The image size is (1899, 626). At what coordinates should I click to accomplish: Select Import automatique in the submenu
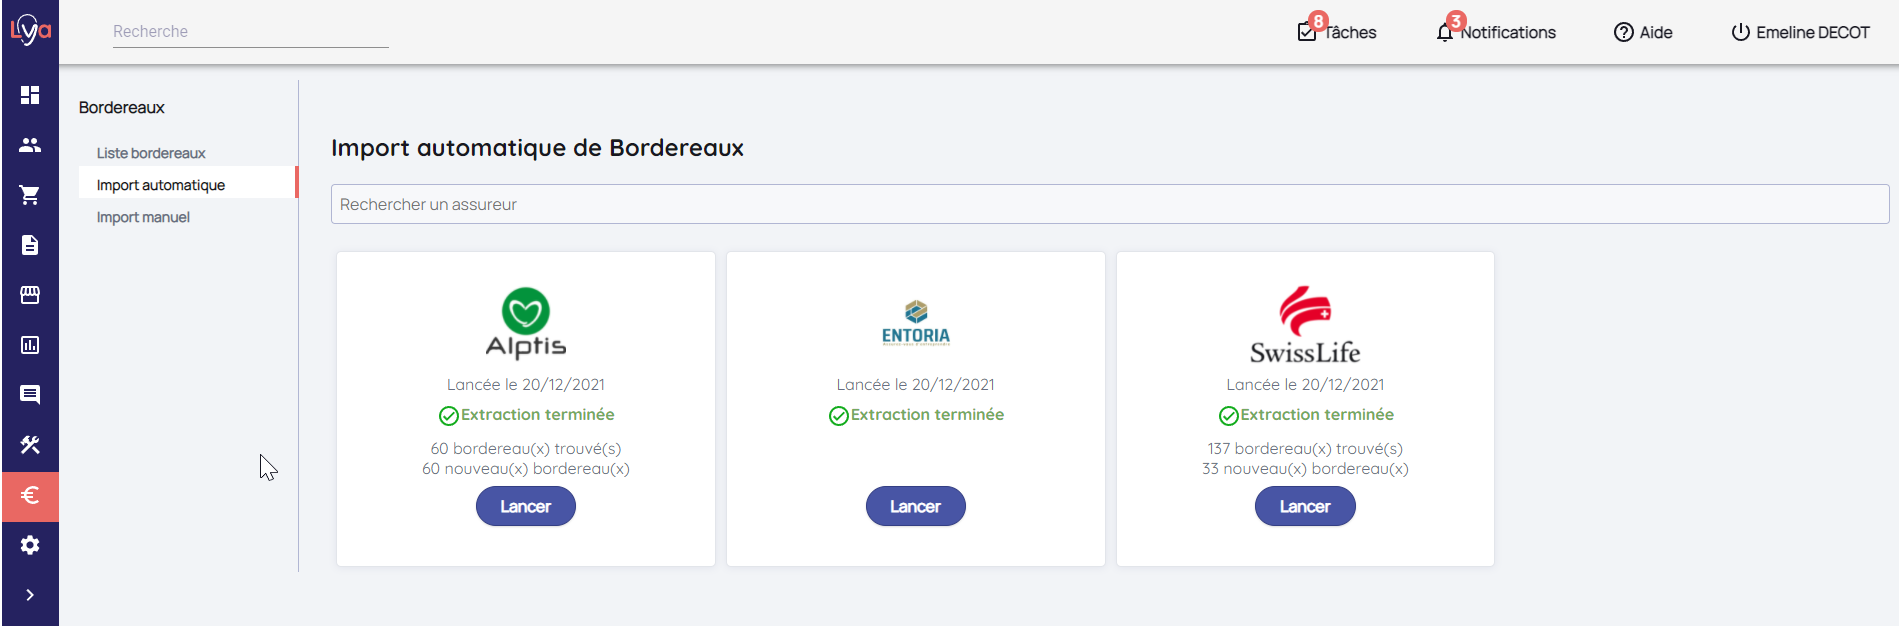coord(161,185)
